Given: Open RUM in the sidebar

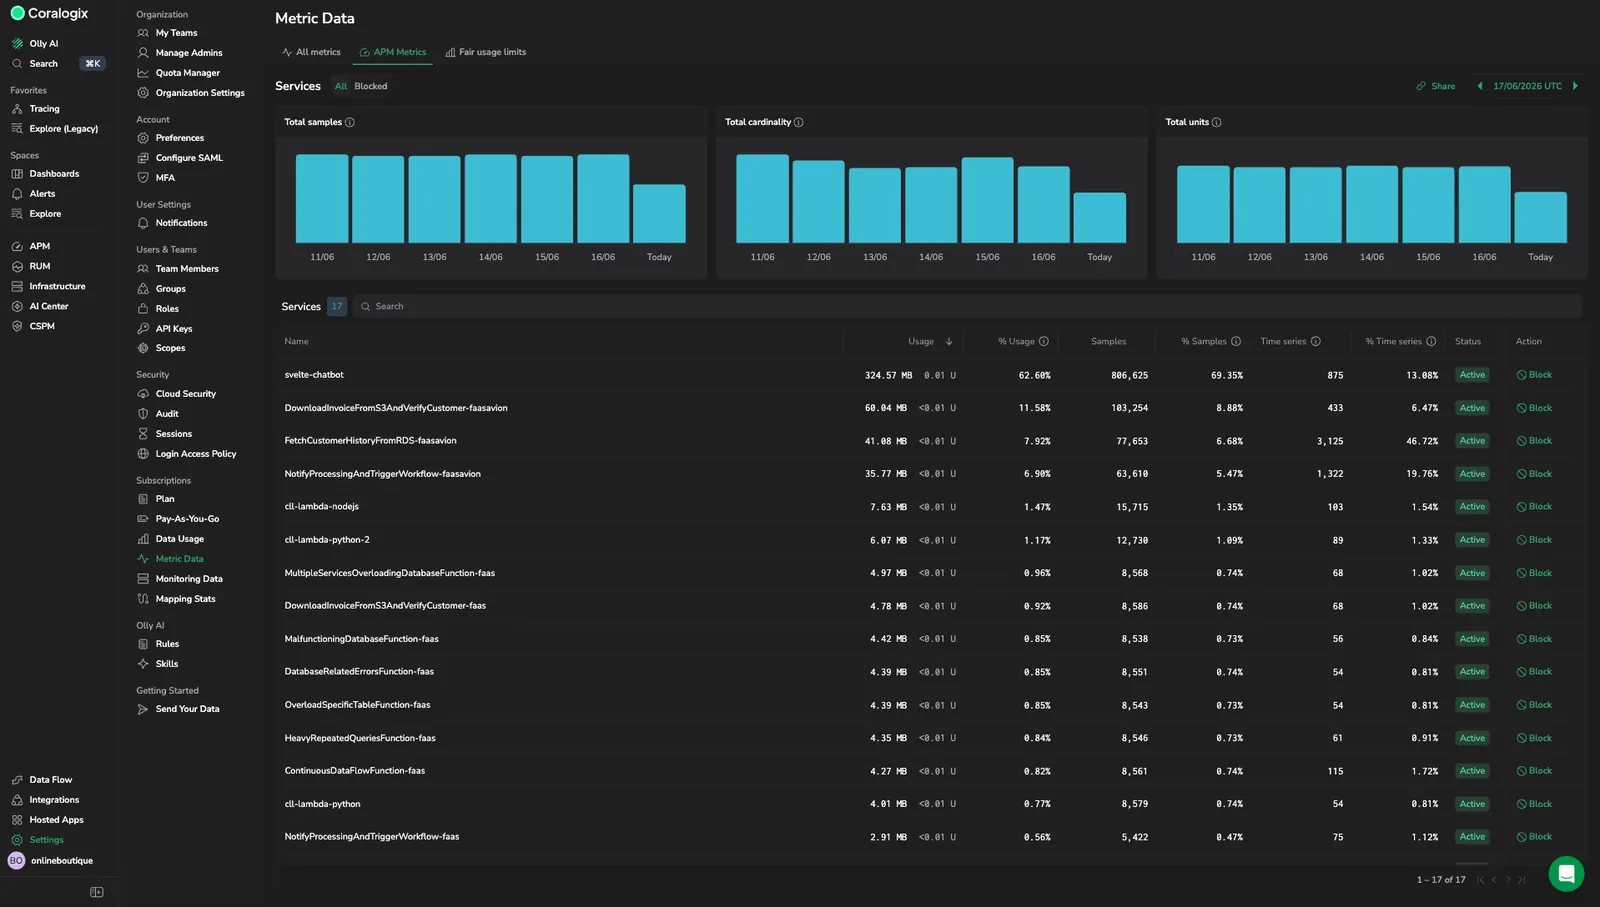Looking at the screenshot, I should [39, 266].
